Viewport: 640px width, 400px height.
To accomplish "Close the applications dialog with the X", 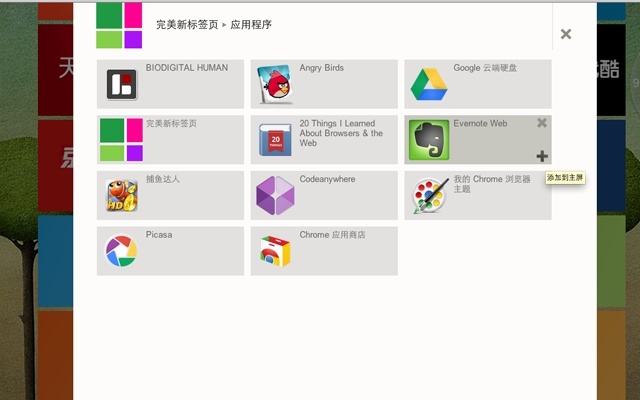I will 566,34.
